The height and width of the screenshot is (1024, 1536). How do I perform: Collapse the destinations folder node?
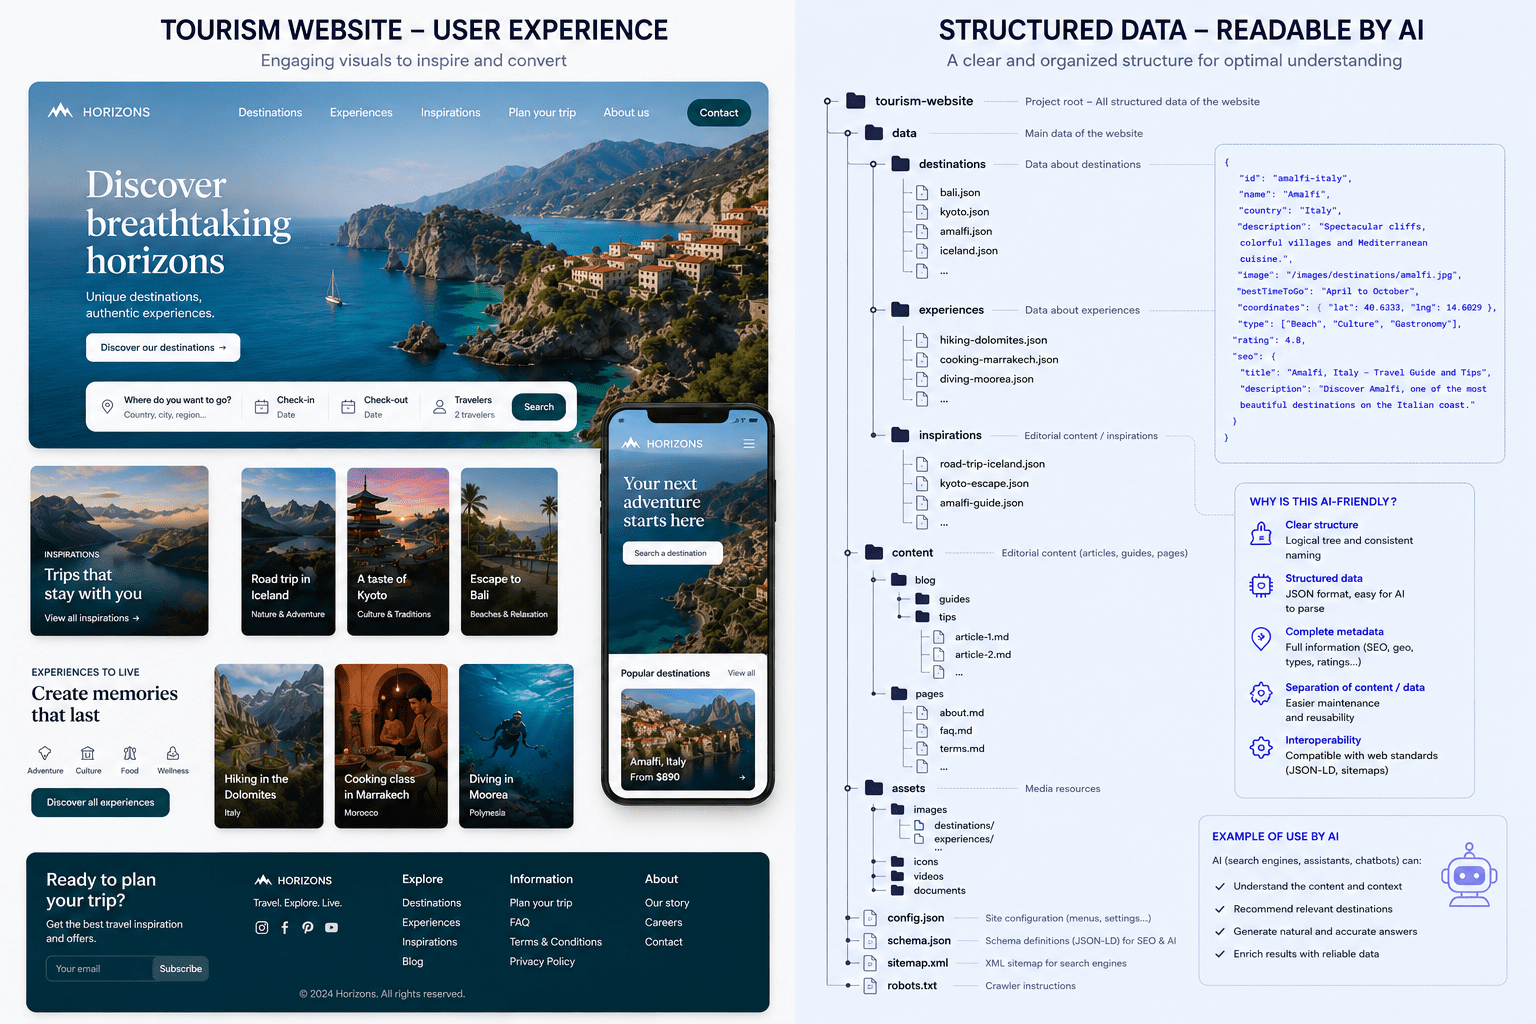873,164
